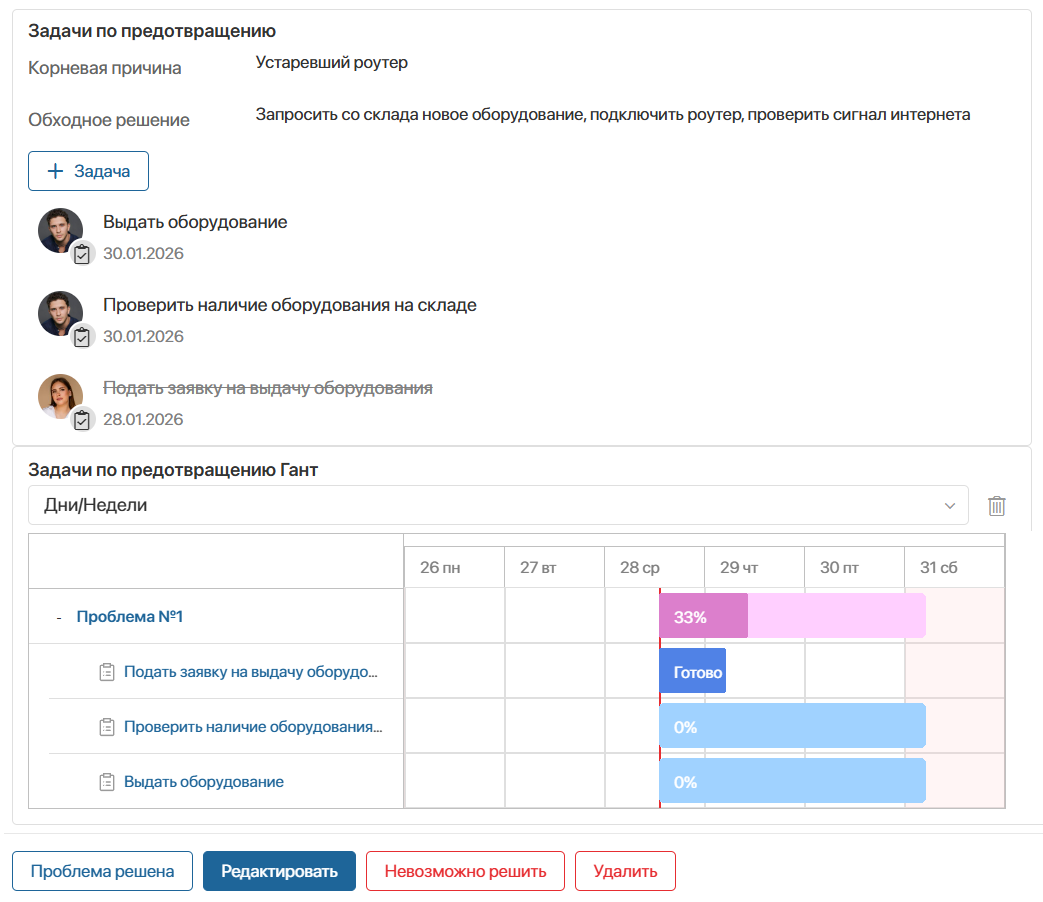Image resolution: width=1043 pixels, height=902 pixels.
Task: Open the 'Проблема №1' link in Gantt
Action: click(129, 617)
